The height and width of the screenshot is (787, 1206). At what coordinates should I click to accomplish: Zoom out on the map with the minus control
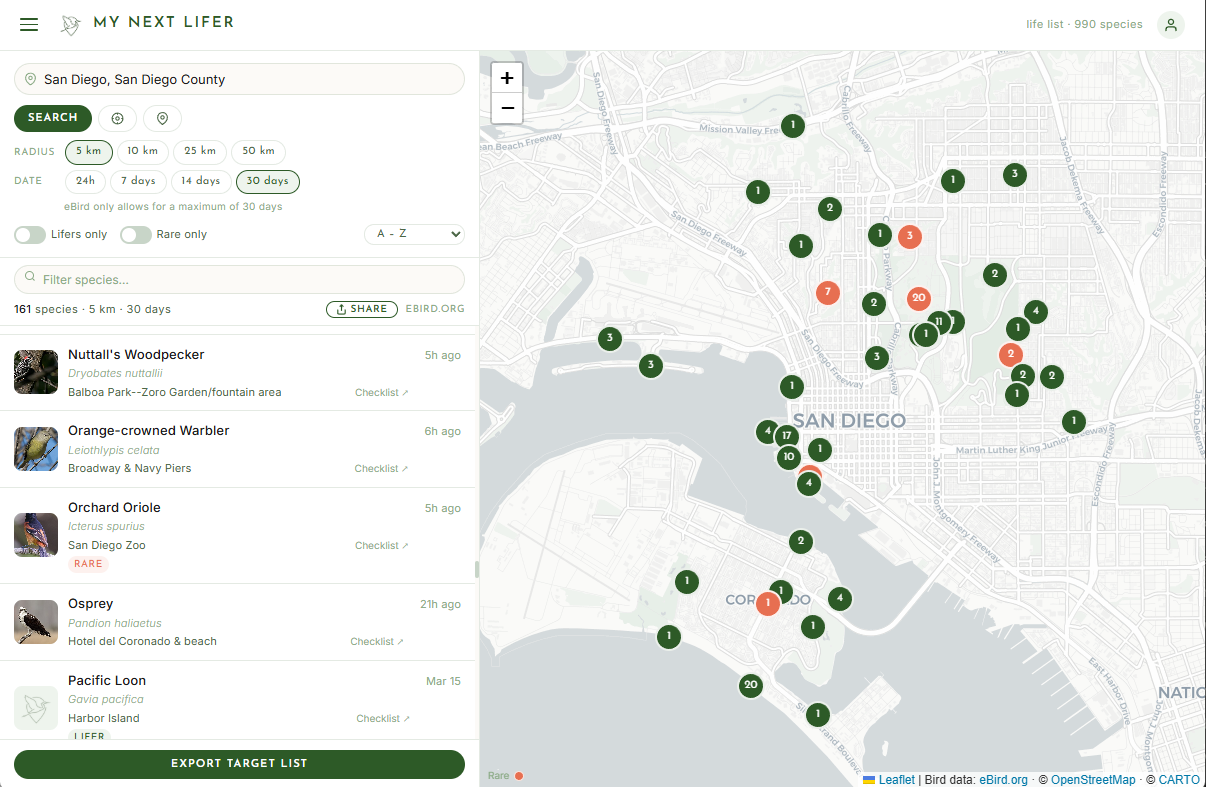tap(506, 108)
